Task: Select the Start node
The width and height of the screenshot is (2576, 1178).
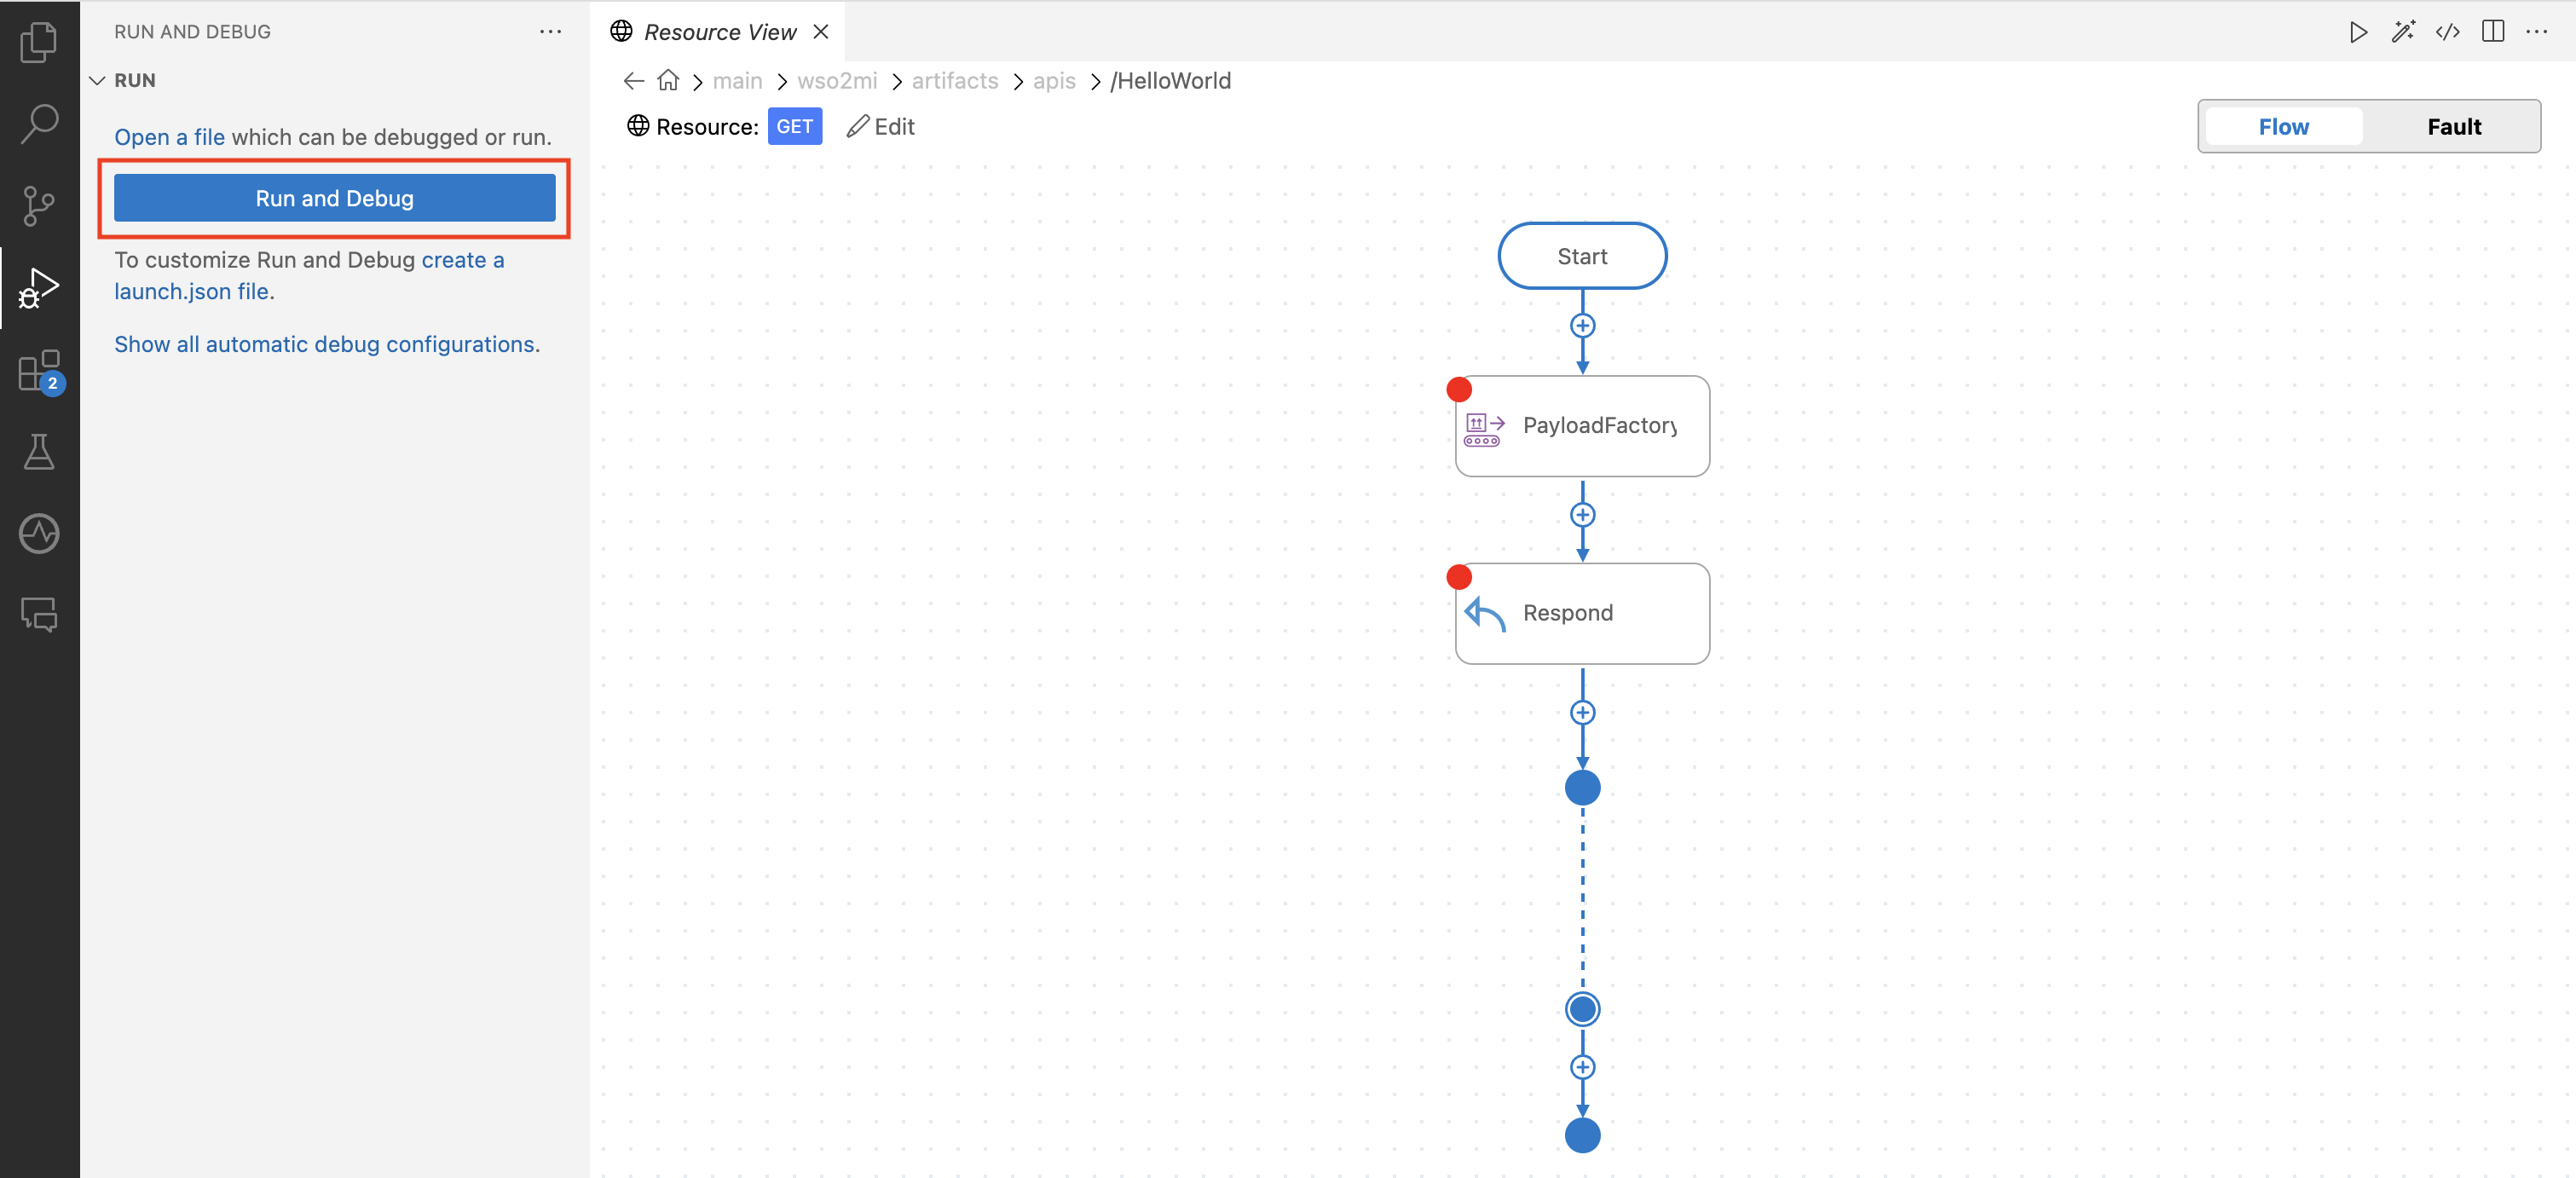Action: tap(1582, 256)
